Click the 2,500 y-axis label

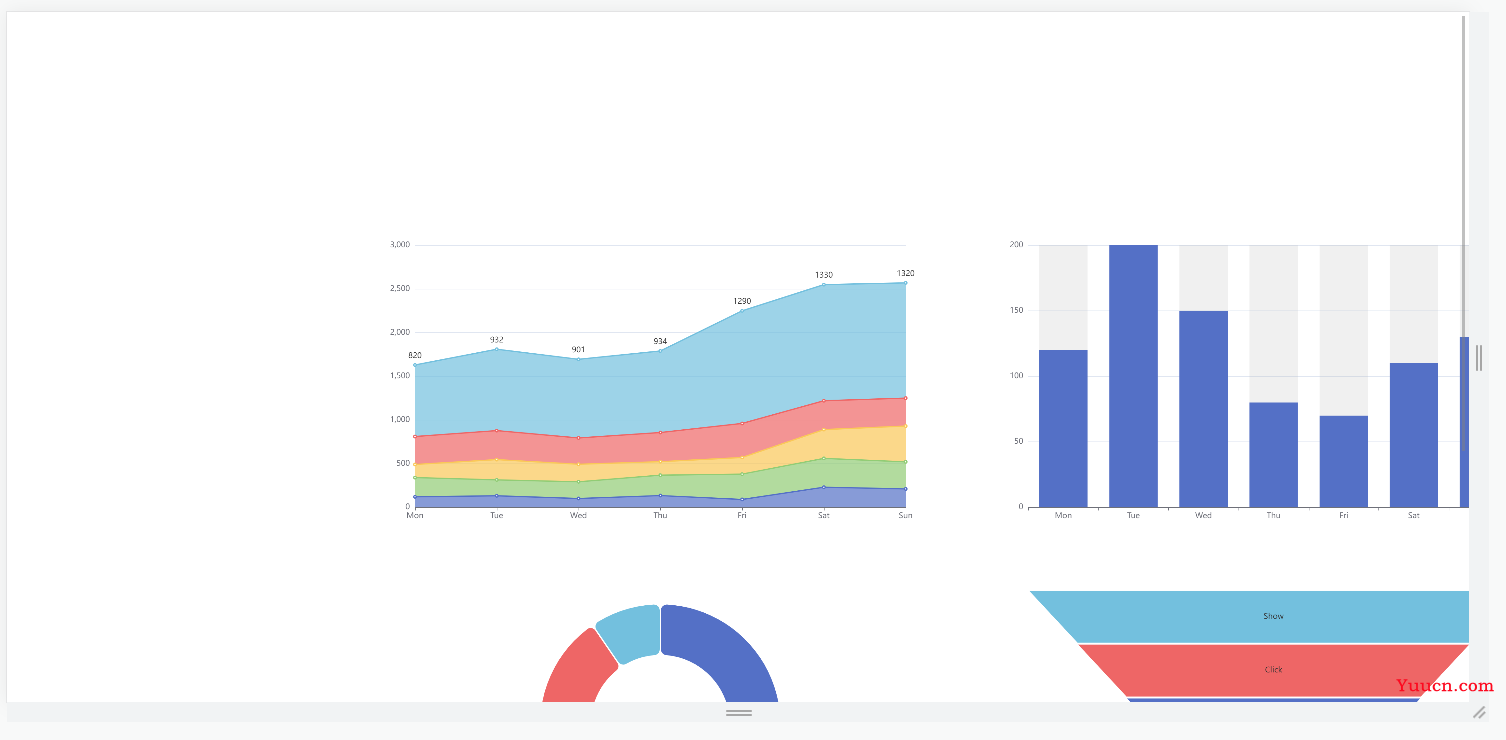[x=399, y=289]
